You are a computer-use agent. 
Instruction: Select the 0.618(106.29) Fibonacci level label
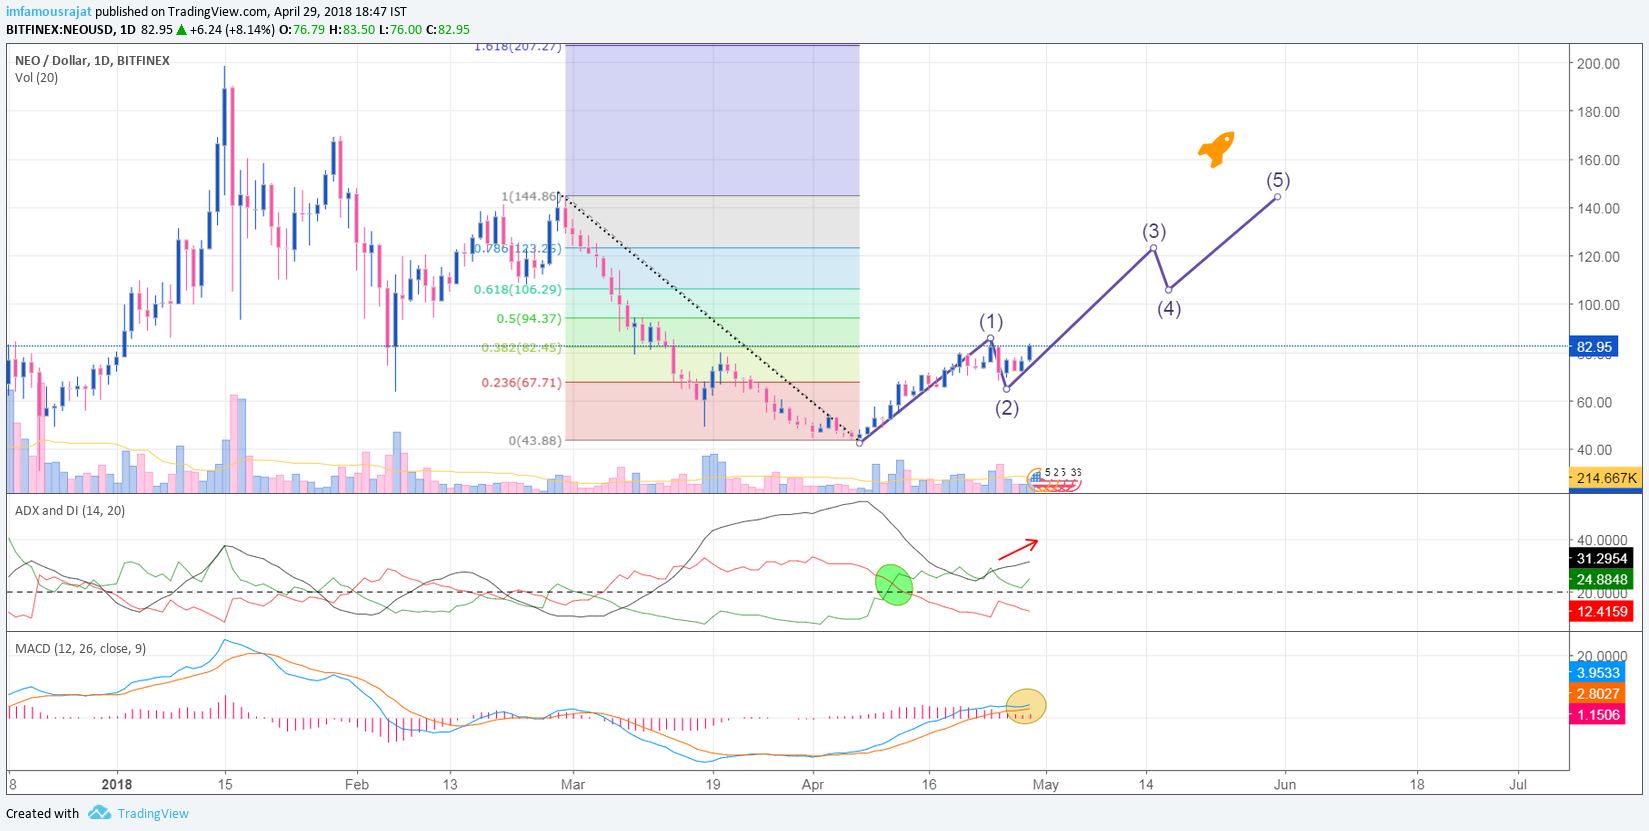point(518,289)
